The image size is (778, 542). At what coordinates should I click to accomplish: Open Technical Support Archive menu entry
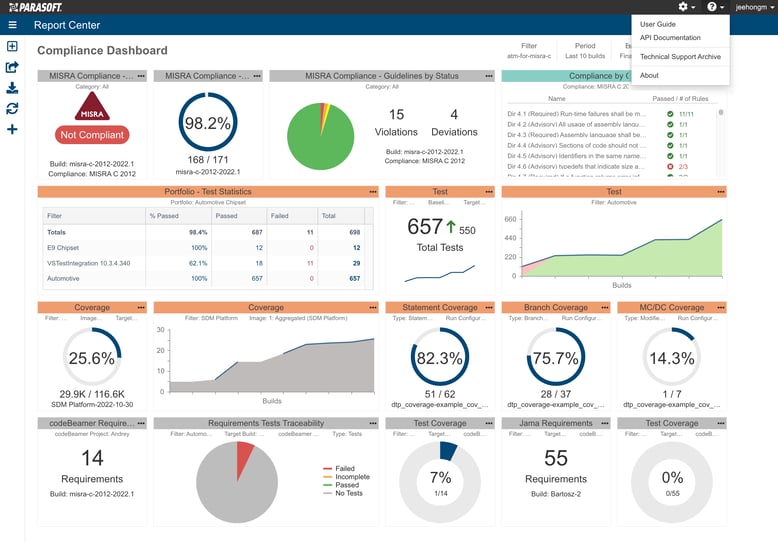(680, 57)
